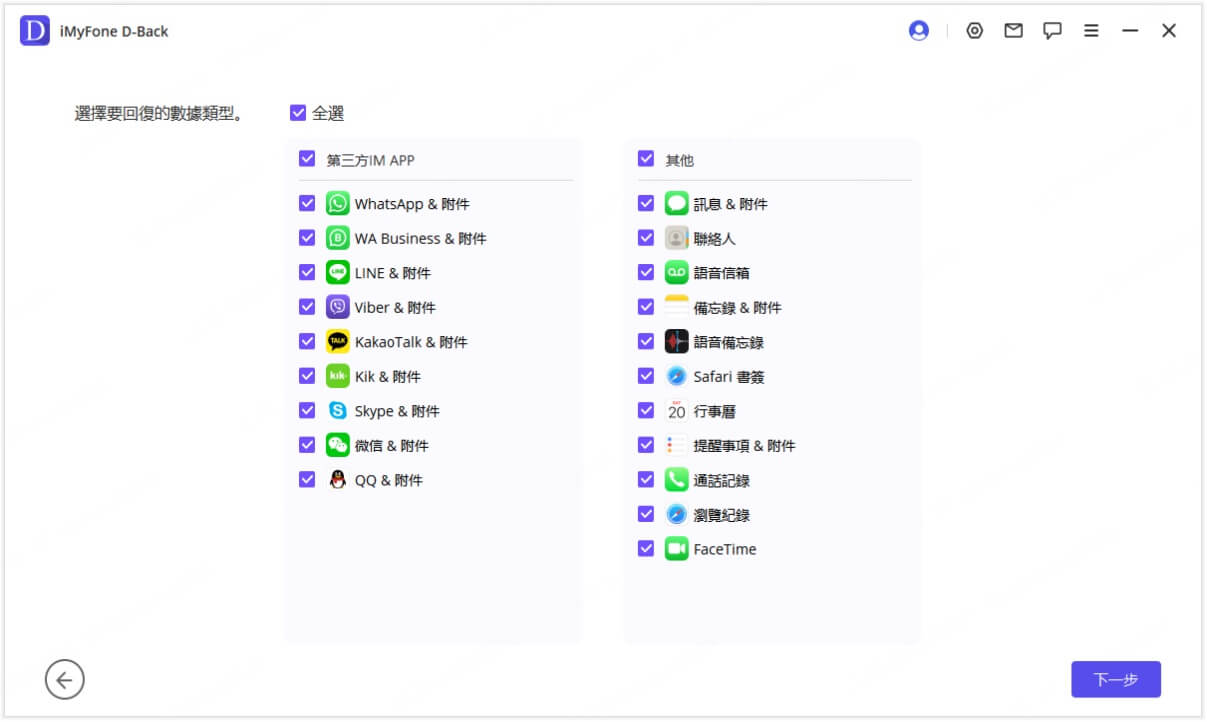Image resolution: width=1207 pixels, height=722 pixels.
Task: Click the FaceTime camera icon
Action: [677, 549]
